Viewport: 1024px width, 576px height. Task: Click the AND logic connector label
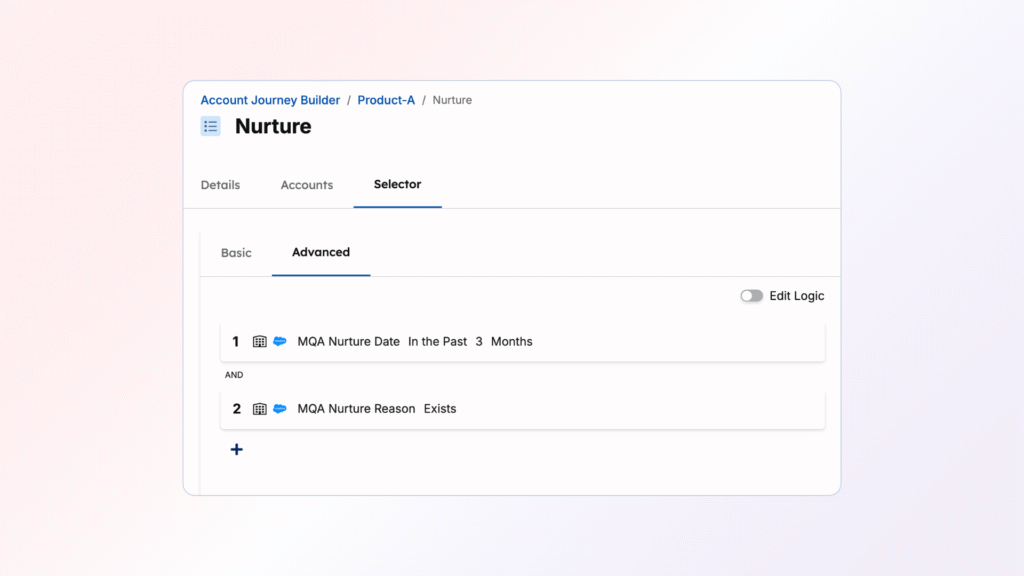233,375
